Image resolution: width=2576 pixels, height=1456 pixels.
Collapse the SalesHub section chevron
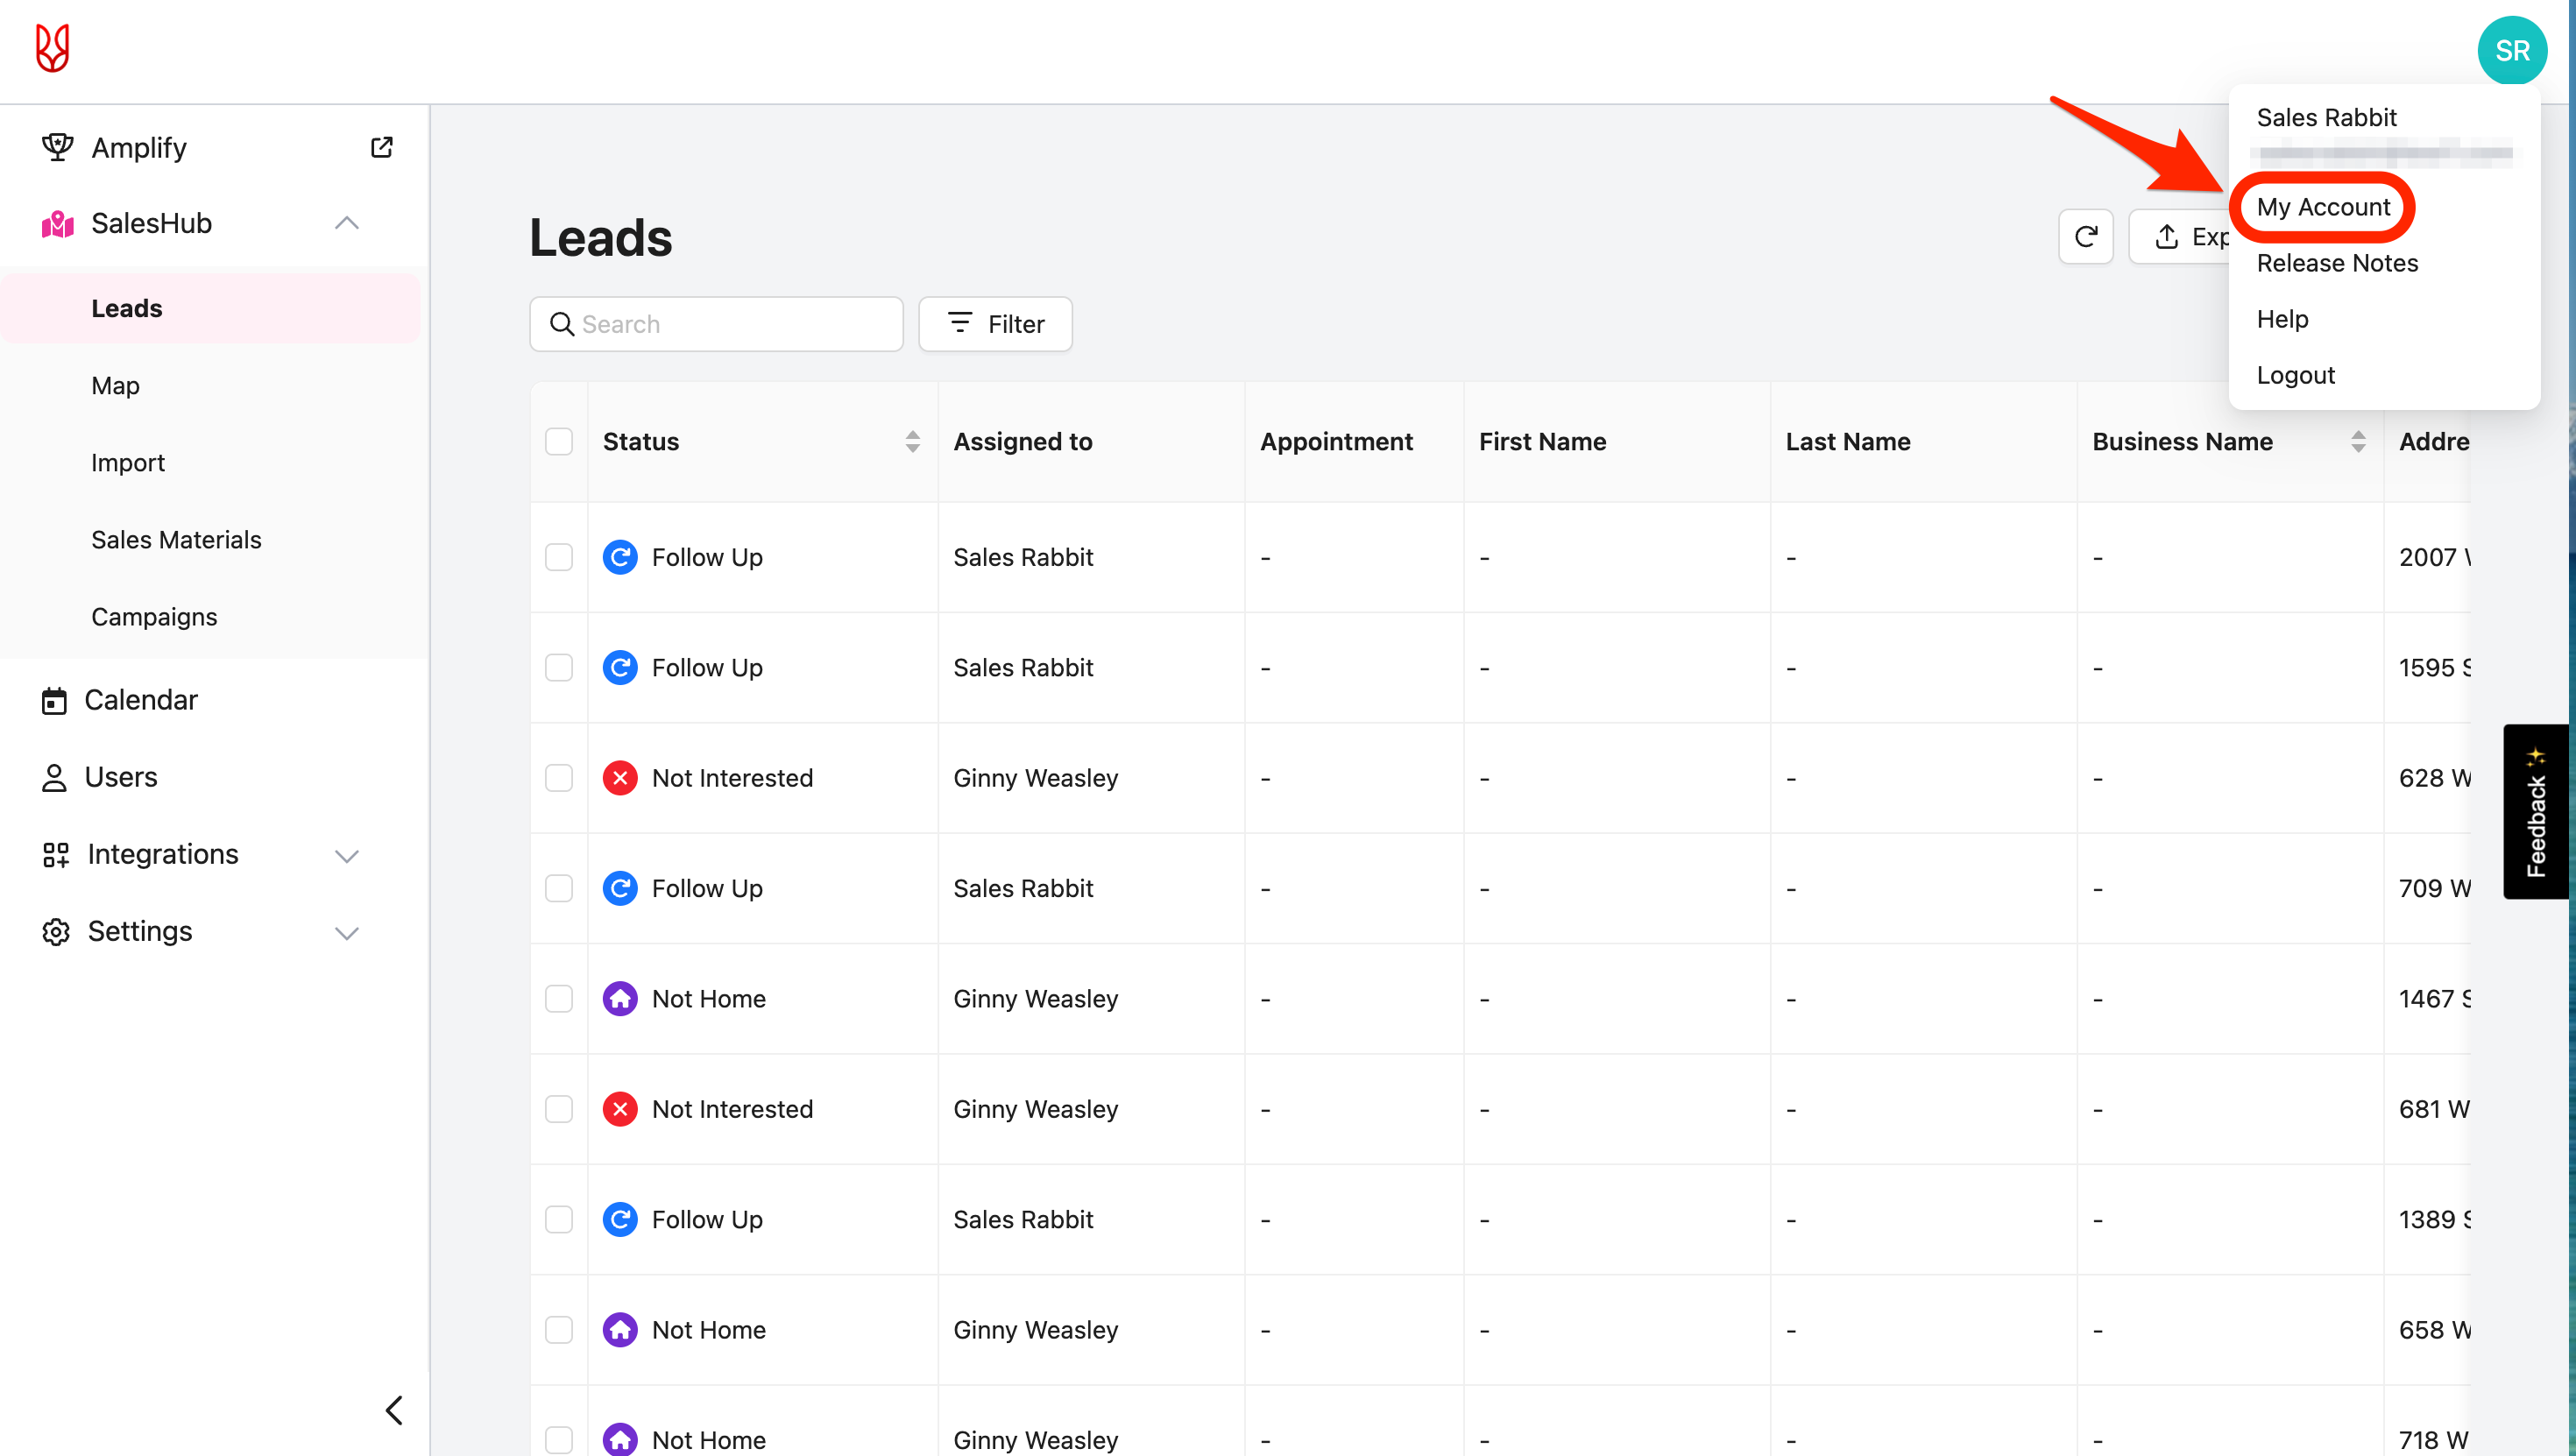[346, 223]
